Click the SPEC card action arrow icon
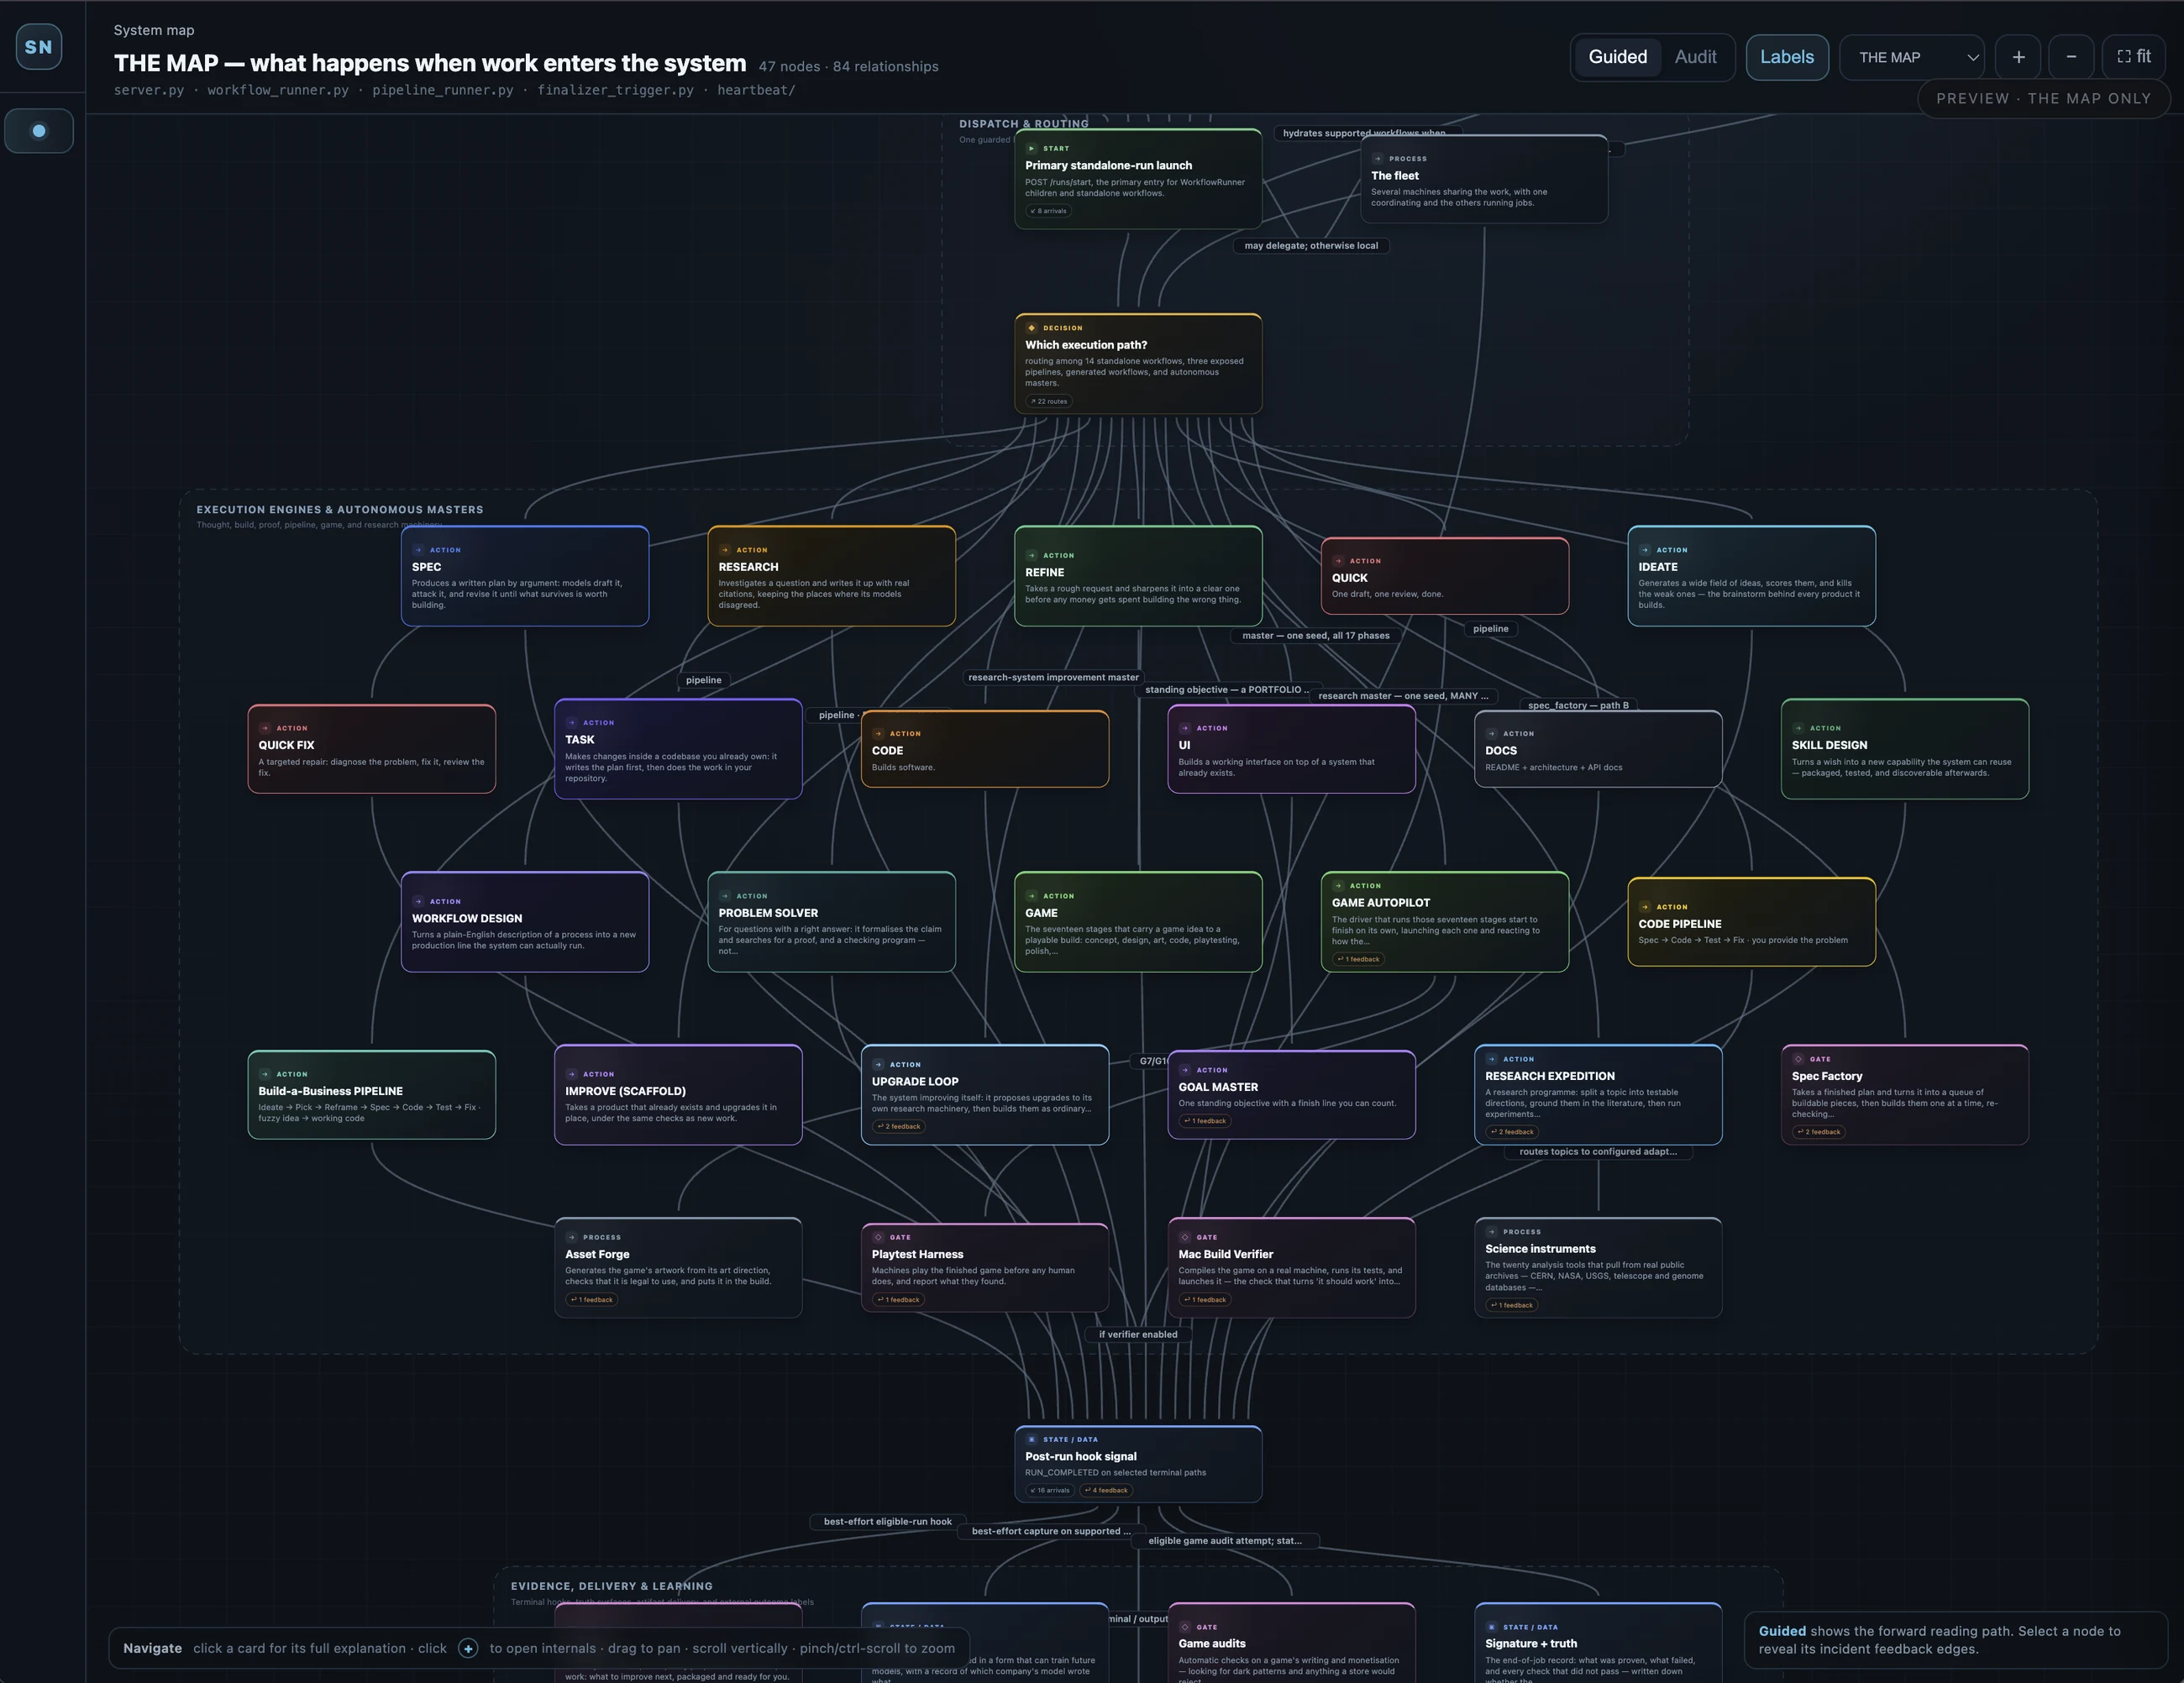2184x1683 pixels. (x=418, y=550)
